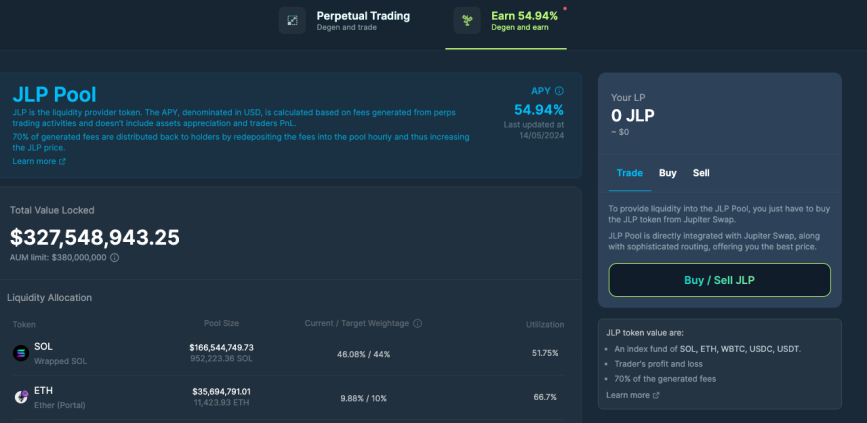Click the Pool Size column header
The image size is (867, 423).
[x=221, y=323]
